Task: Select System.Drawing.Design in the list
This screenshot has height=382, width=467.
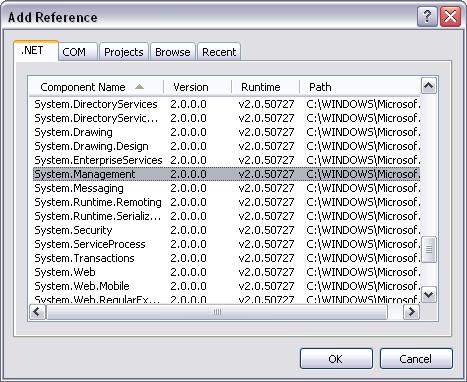Action: tap(227, 146)
